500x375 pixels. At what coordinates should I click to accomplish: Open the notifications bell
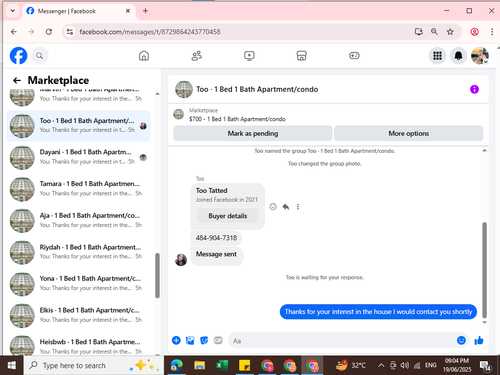pos(458,56)
